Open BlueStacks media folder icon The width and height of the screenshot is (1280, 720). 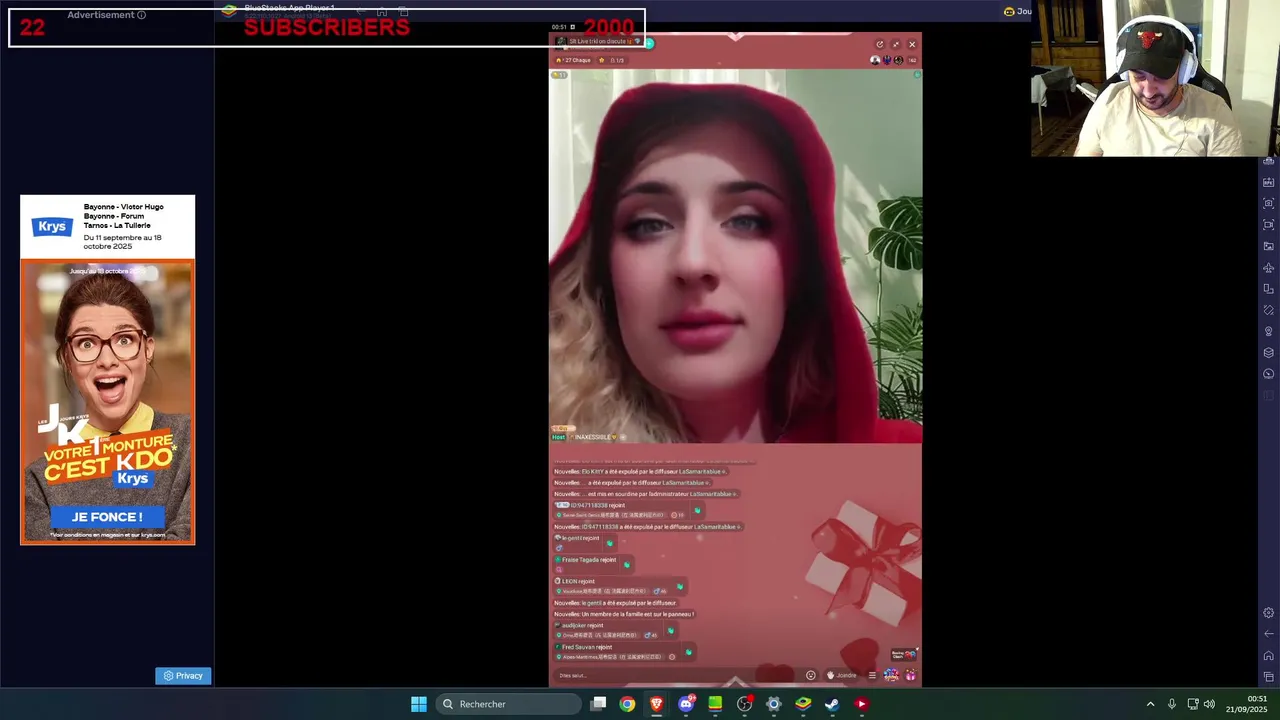point(1269,246)
